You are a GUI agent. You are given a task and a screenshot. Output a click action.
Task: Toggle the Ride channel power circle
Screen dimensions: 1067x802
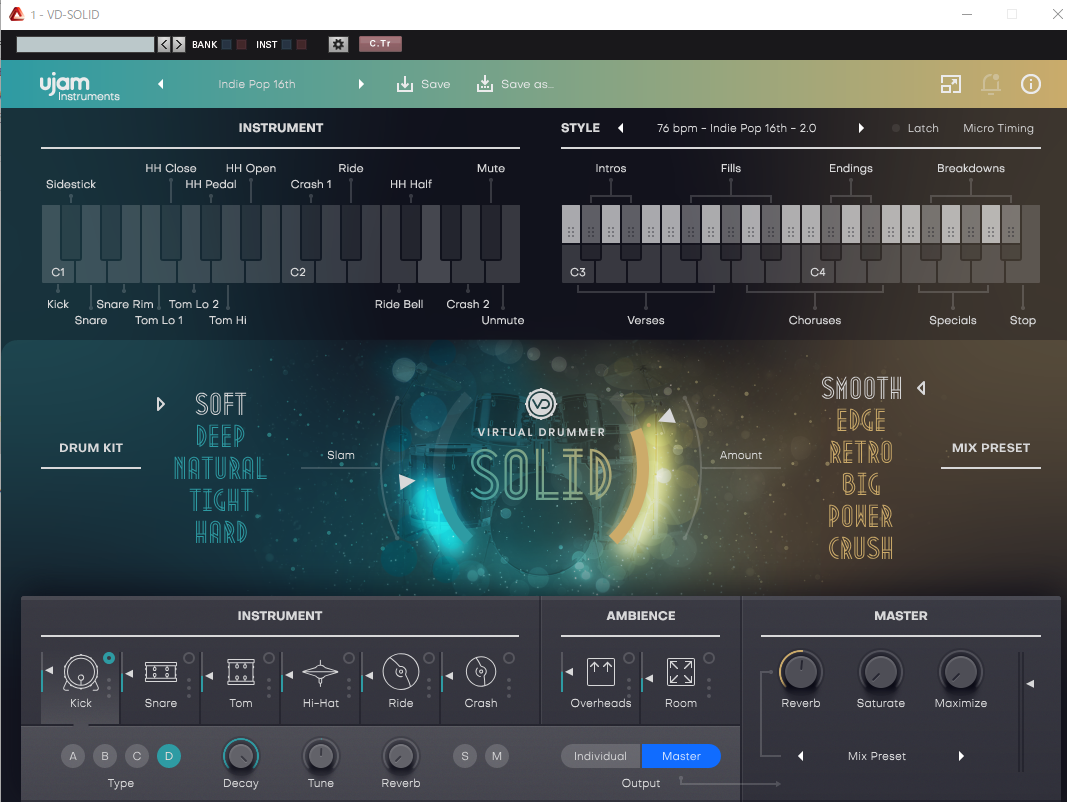coord(429,658)
